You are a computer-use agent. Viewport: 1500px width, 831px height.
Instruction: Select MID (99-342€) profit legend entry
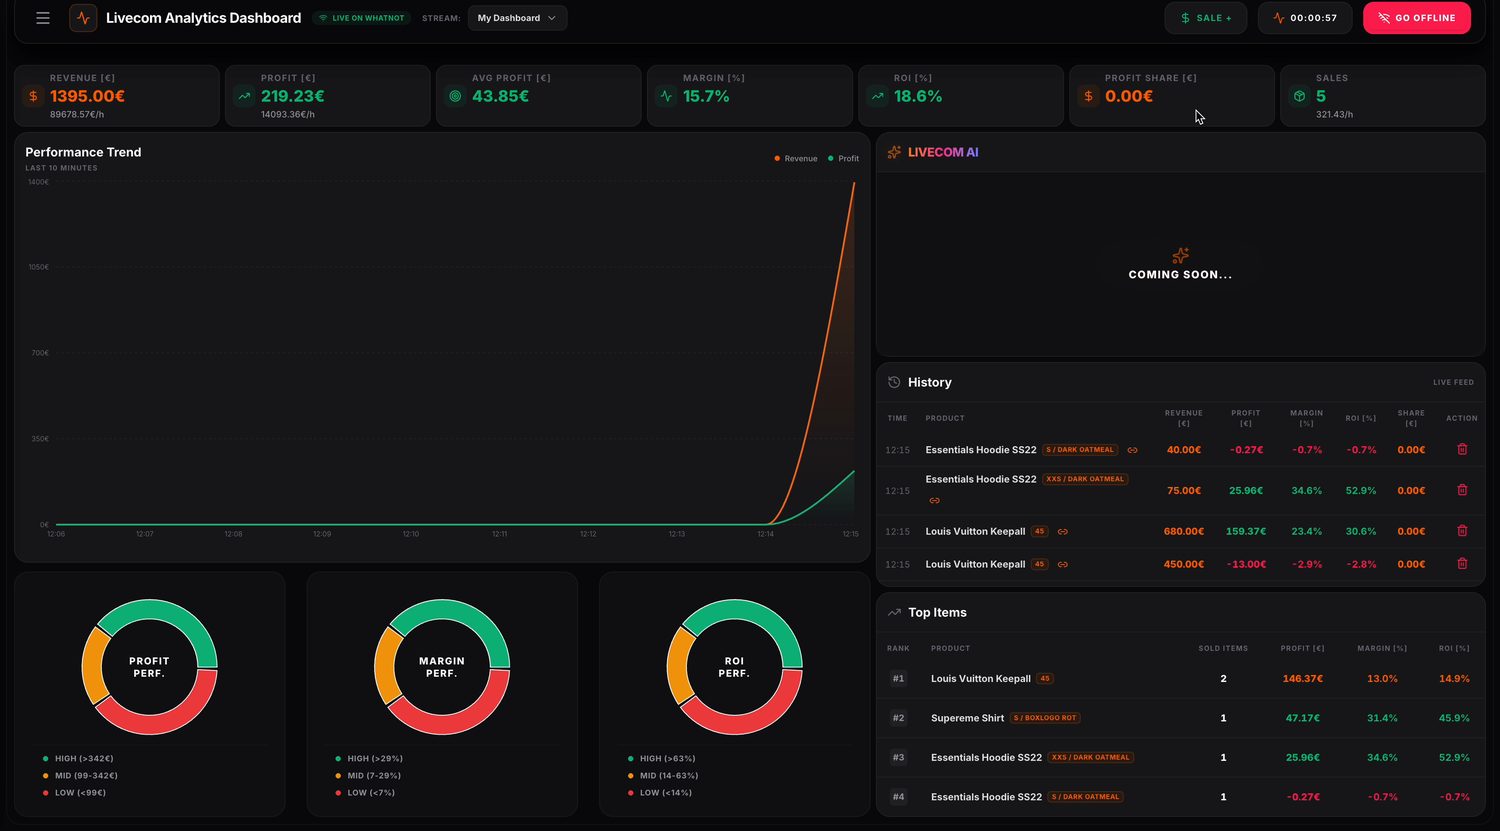click(80, 775)
